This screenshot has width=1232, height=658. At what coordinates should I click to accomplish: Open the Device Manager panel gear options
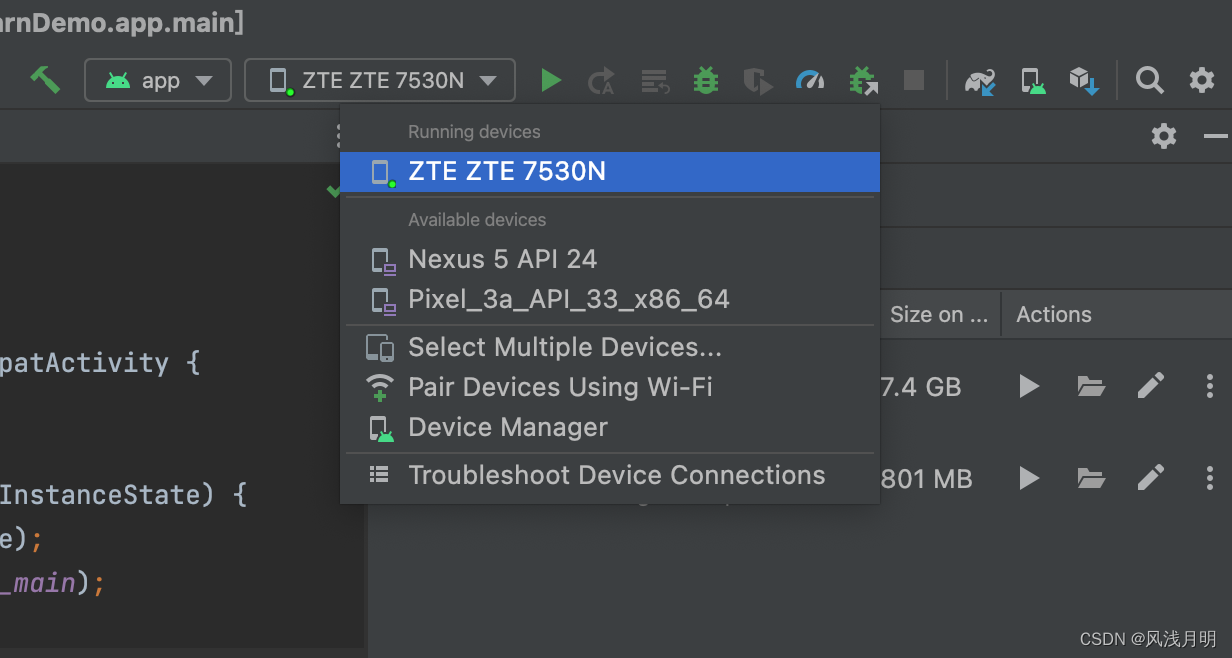click(x=1164, y=136)
